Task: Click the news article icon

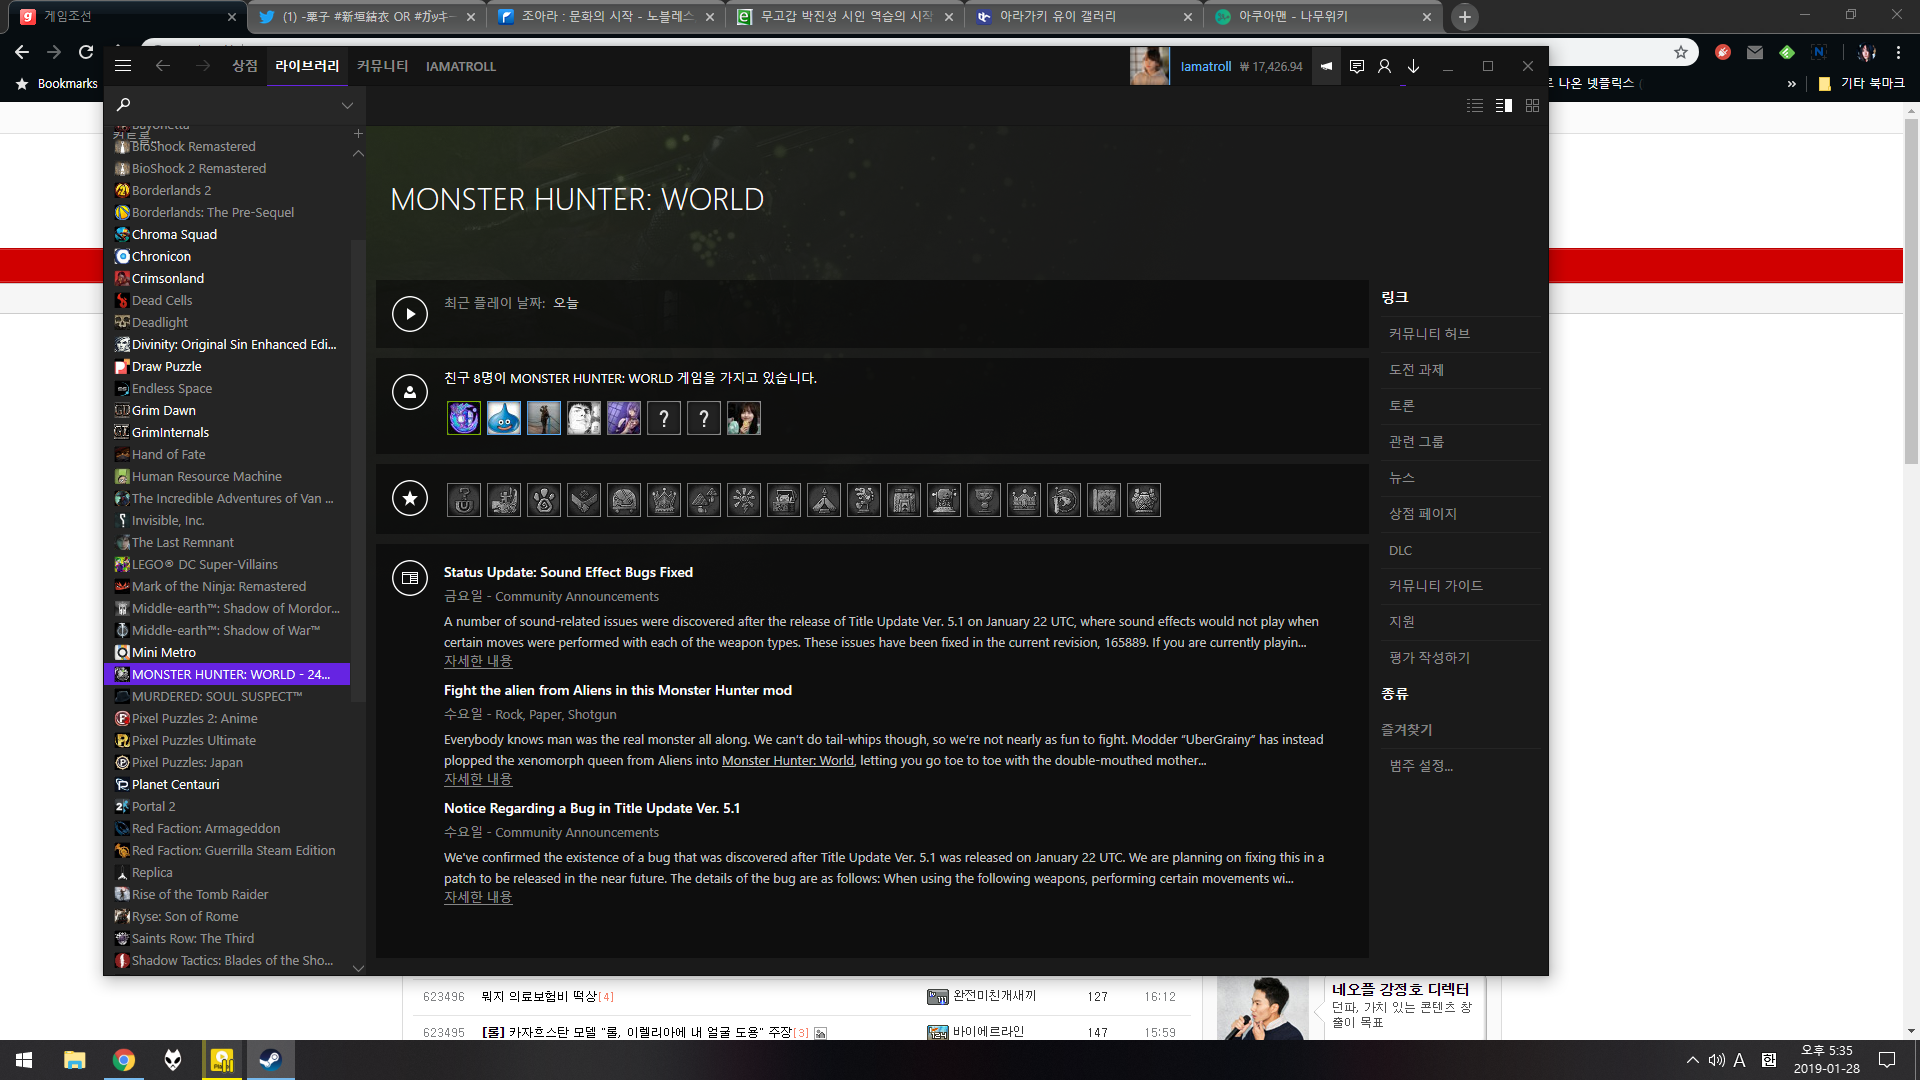Action: [x=410, y=578]
